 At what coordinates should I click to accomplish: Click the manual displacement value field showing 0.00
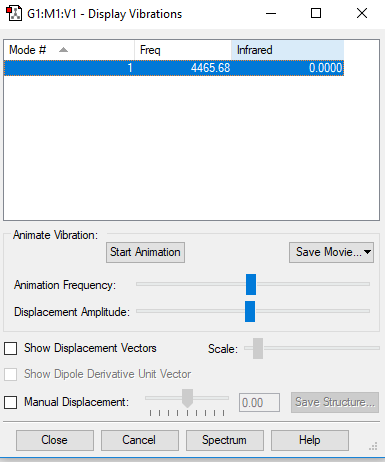259,403
